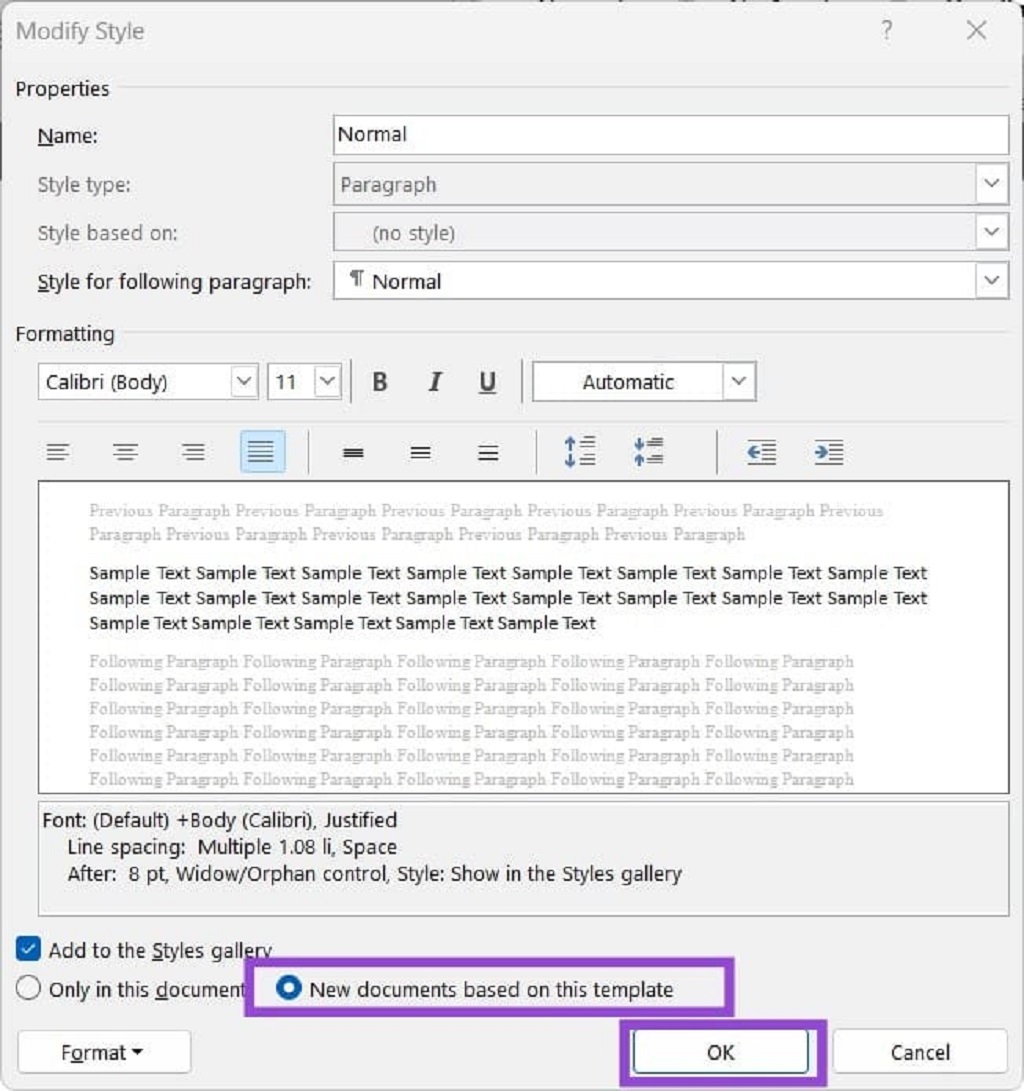
Task: Center align the paragraph text
Action: tap(125, 452)
